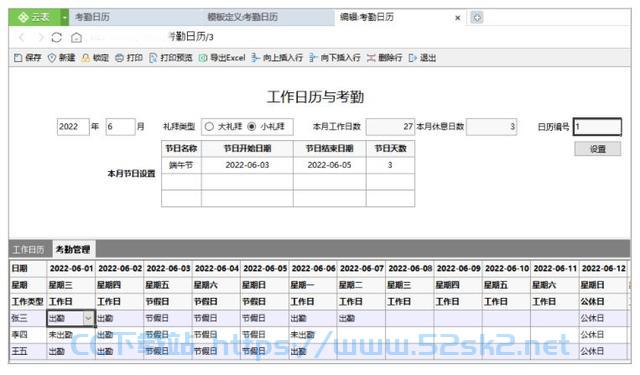
Task: Click the 日历编号 input field
Action: click(598, 126)
